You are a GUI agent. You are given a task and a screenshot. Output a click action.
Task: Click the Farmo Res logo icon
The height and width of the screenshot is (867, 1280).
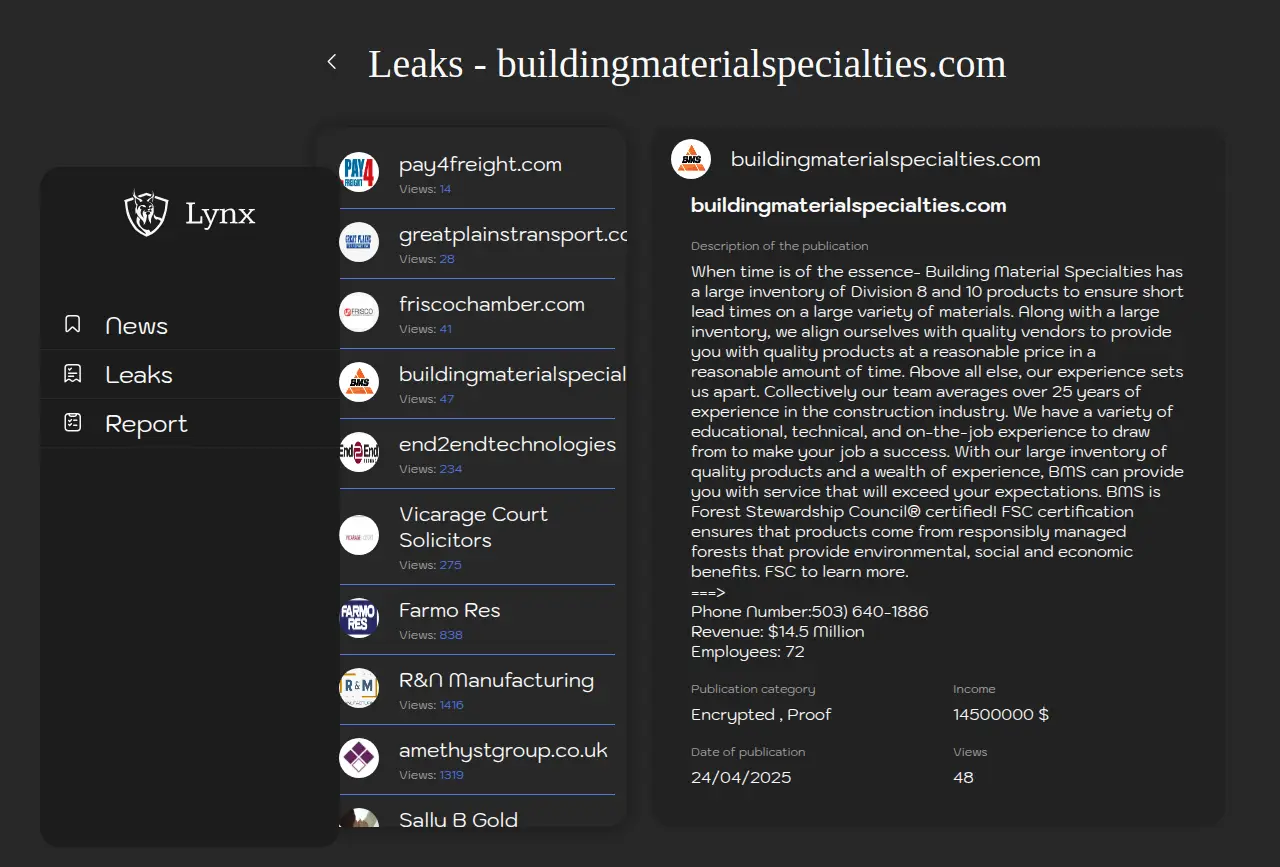[x=359, y=618]
